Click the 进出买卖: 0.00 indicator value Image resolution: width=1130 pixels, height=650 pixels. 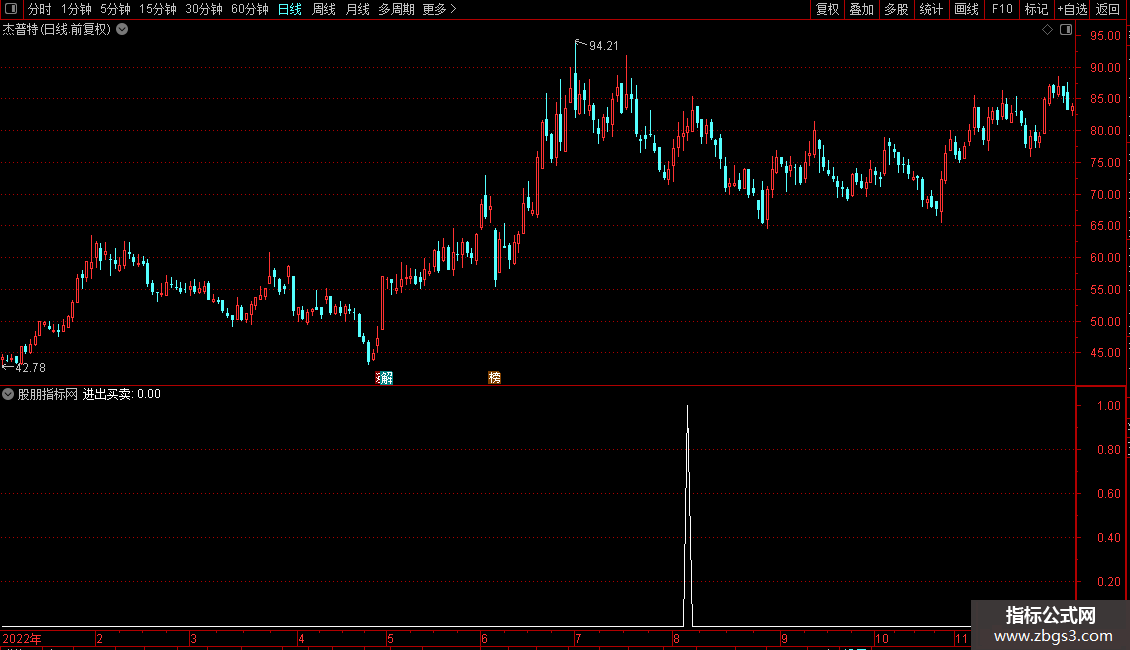pos(122,394)
